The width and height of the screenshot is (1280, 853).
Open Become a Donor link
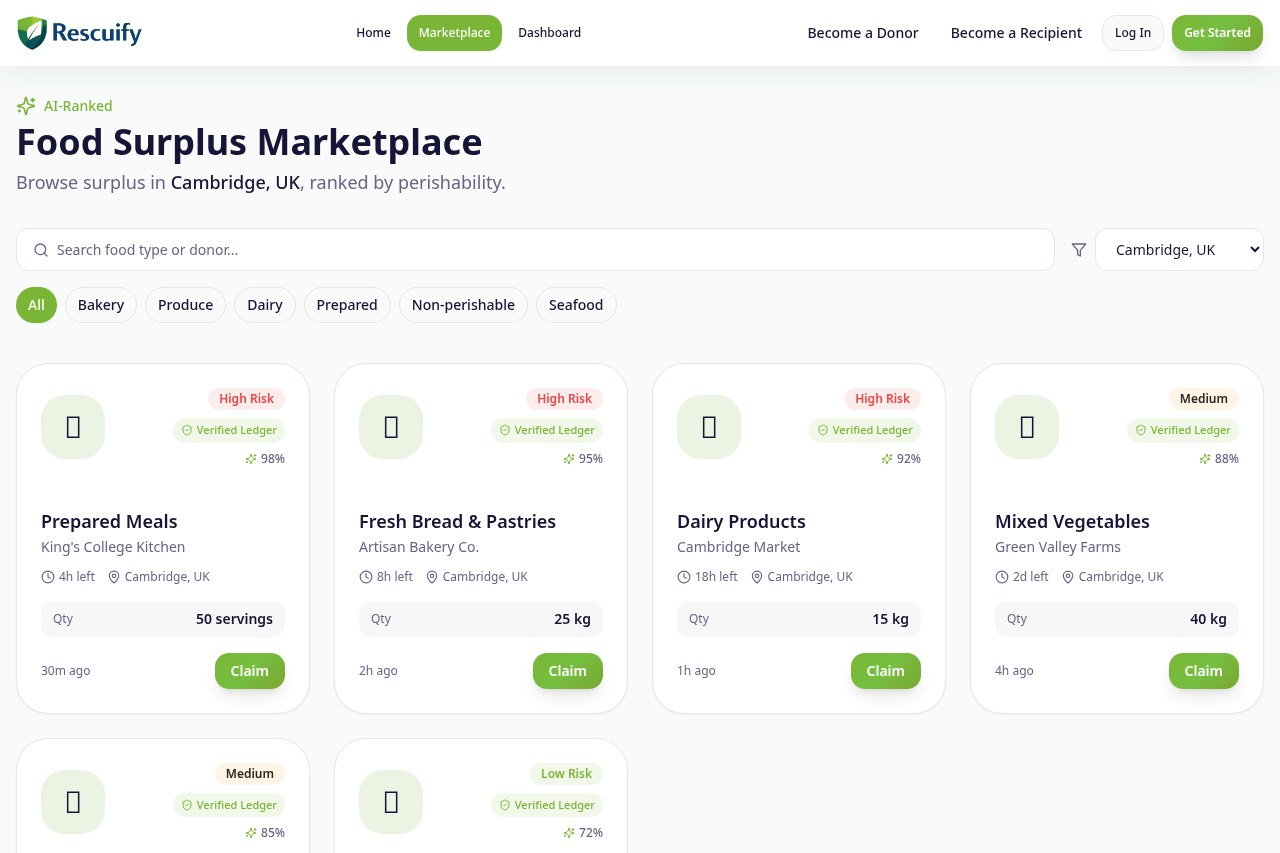pos(863,33)
